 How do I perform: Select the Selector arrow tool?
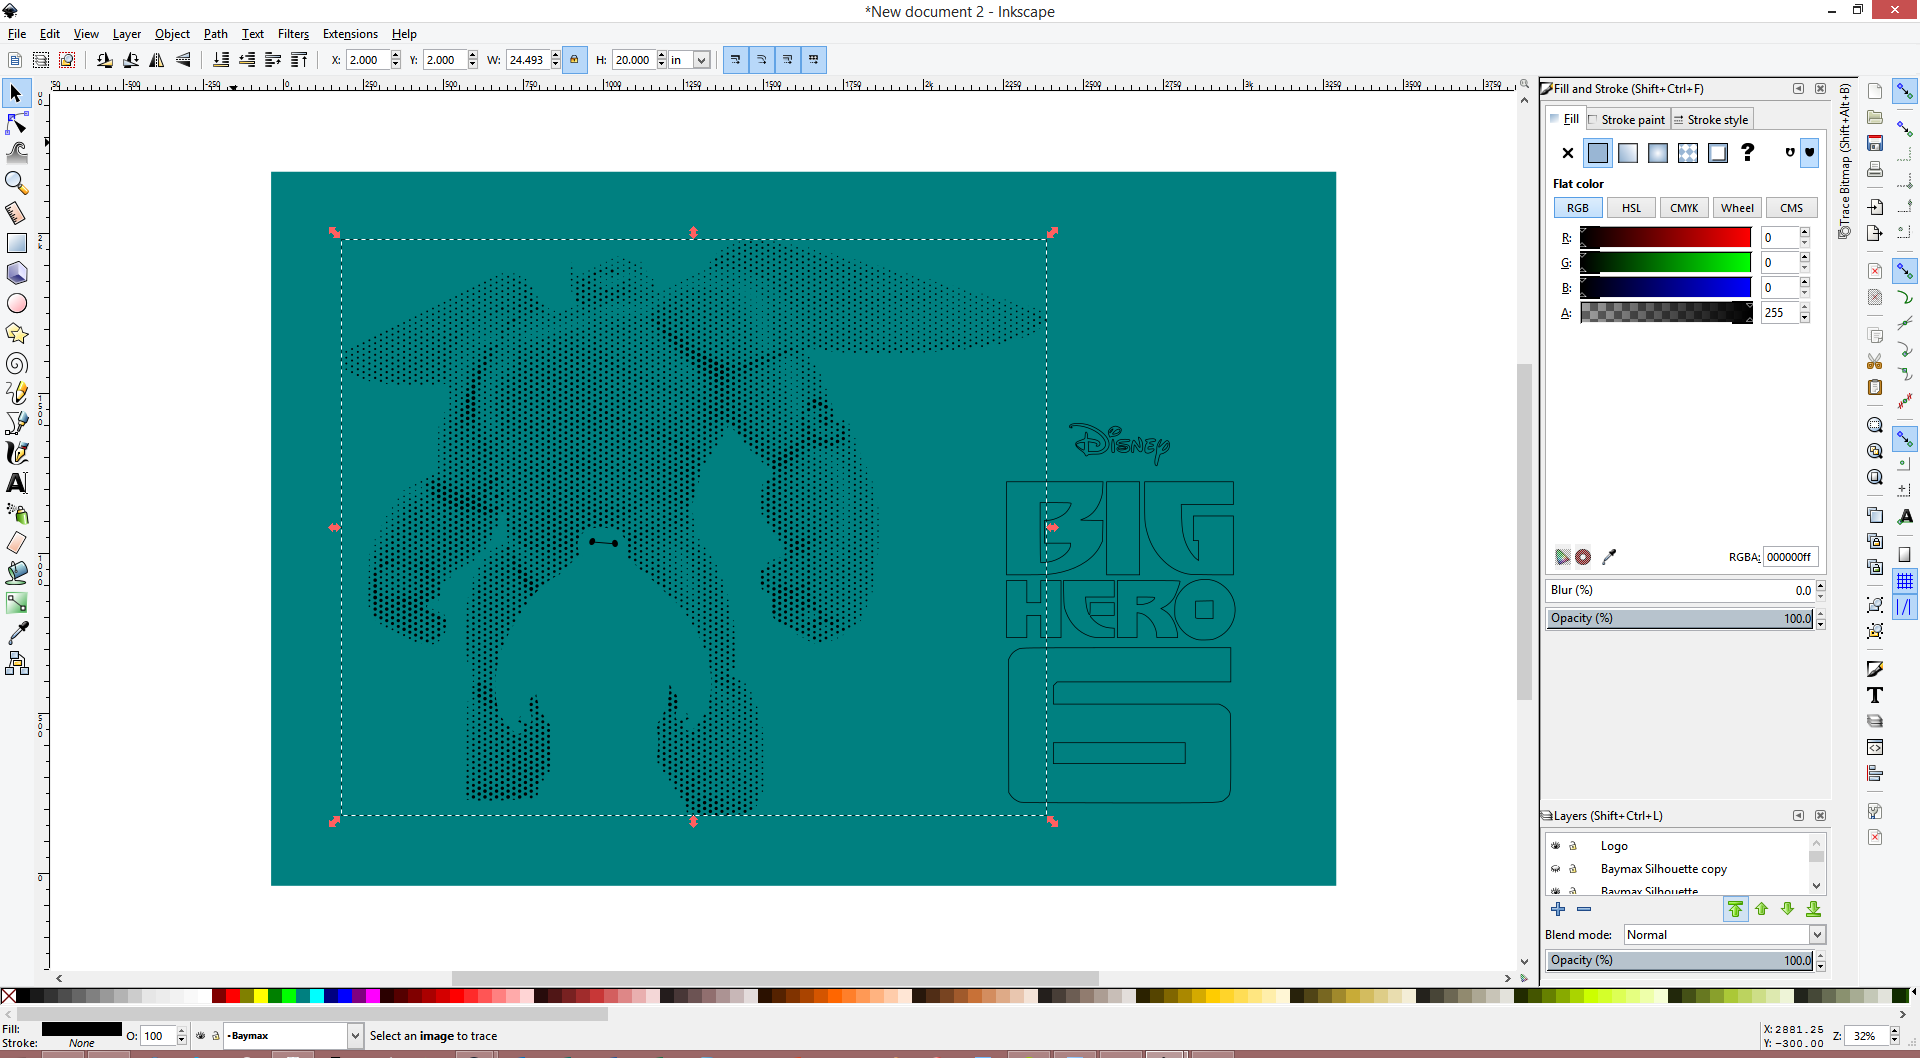(x=16, y=94)
